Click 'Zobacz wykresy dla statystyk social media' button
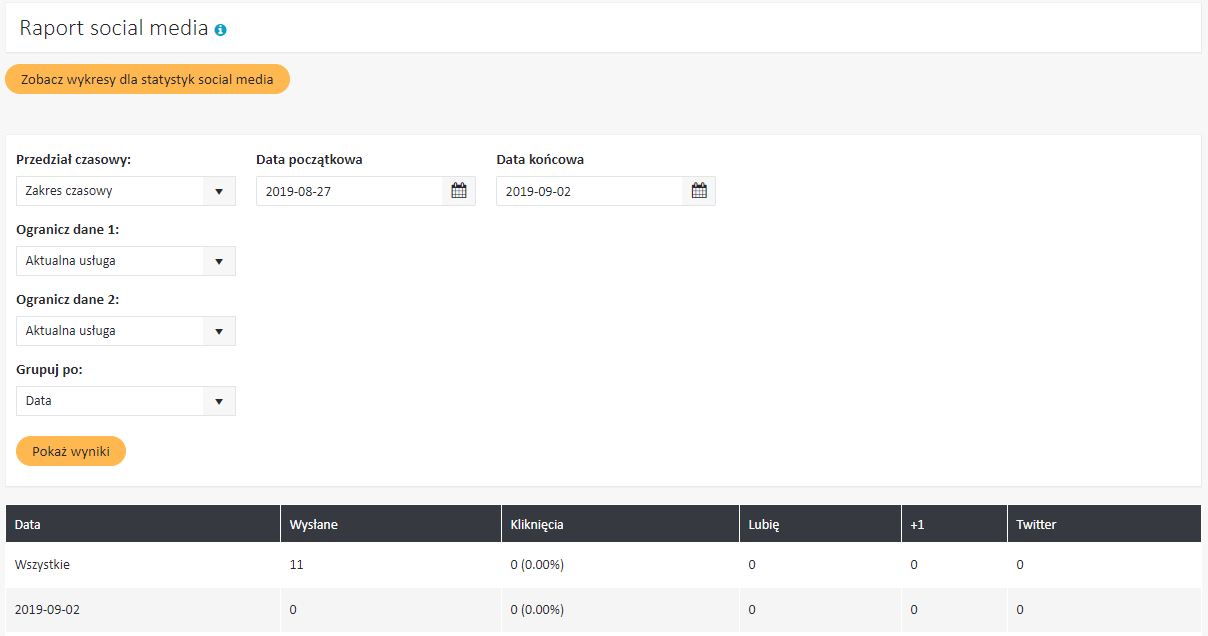Viewport: 1208px width, 636px height. (x=147, y=79)
